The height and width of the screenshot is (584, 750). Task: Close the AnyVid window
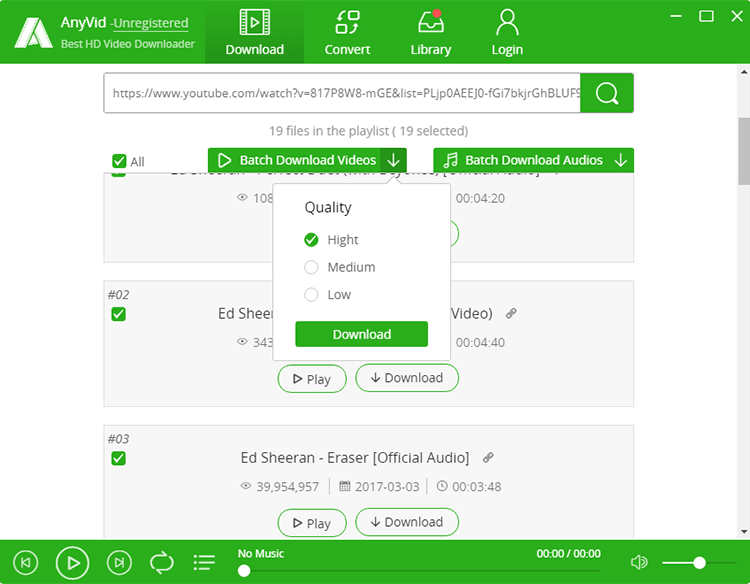pos(737,16)
